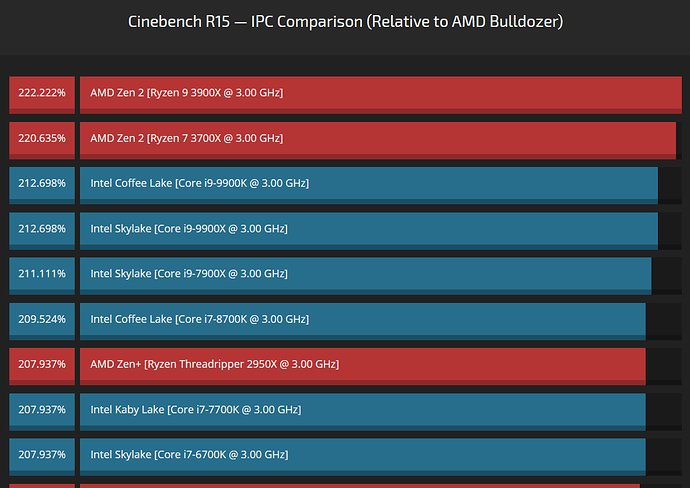Select the Intel Kaby Lake Core i7-7700K bar
690x488 pixels.
363,412
